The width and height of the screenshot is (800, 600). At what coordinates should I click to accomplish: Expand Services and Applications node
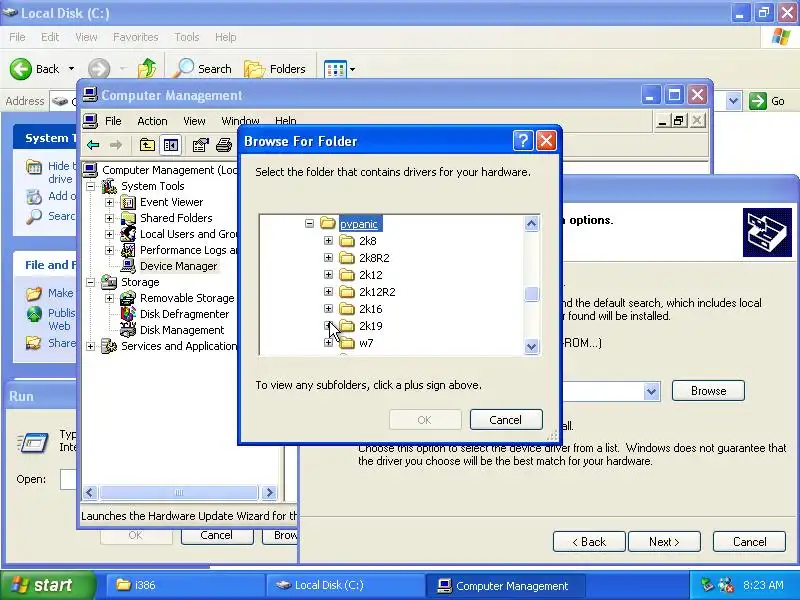click(x=90, y=346)
